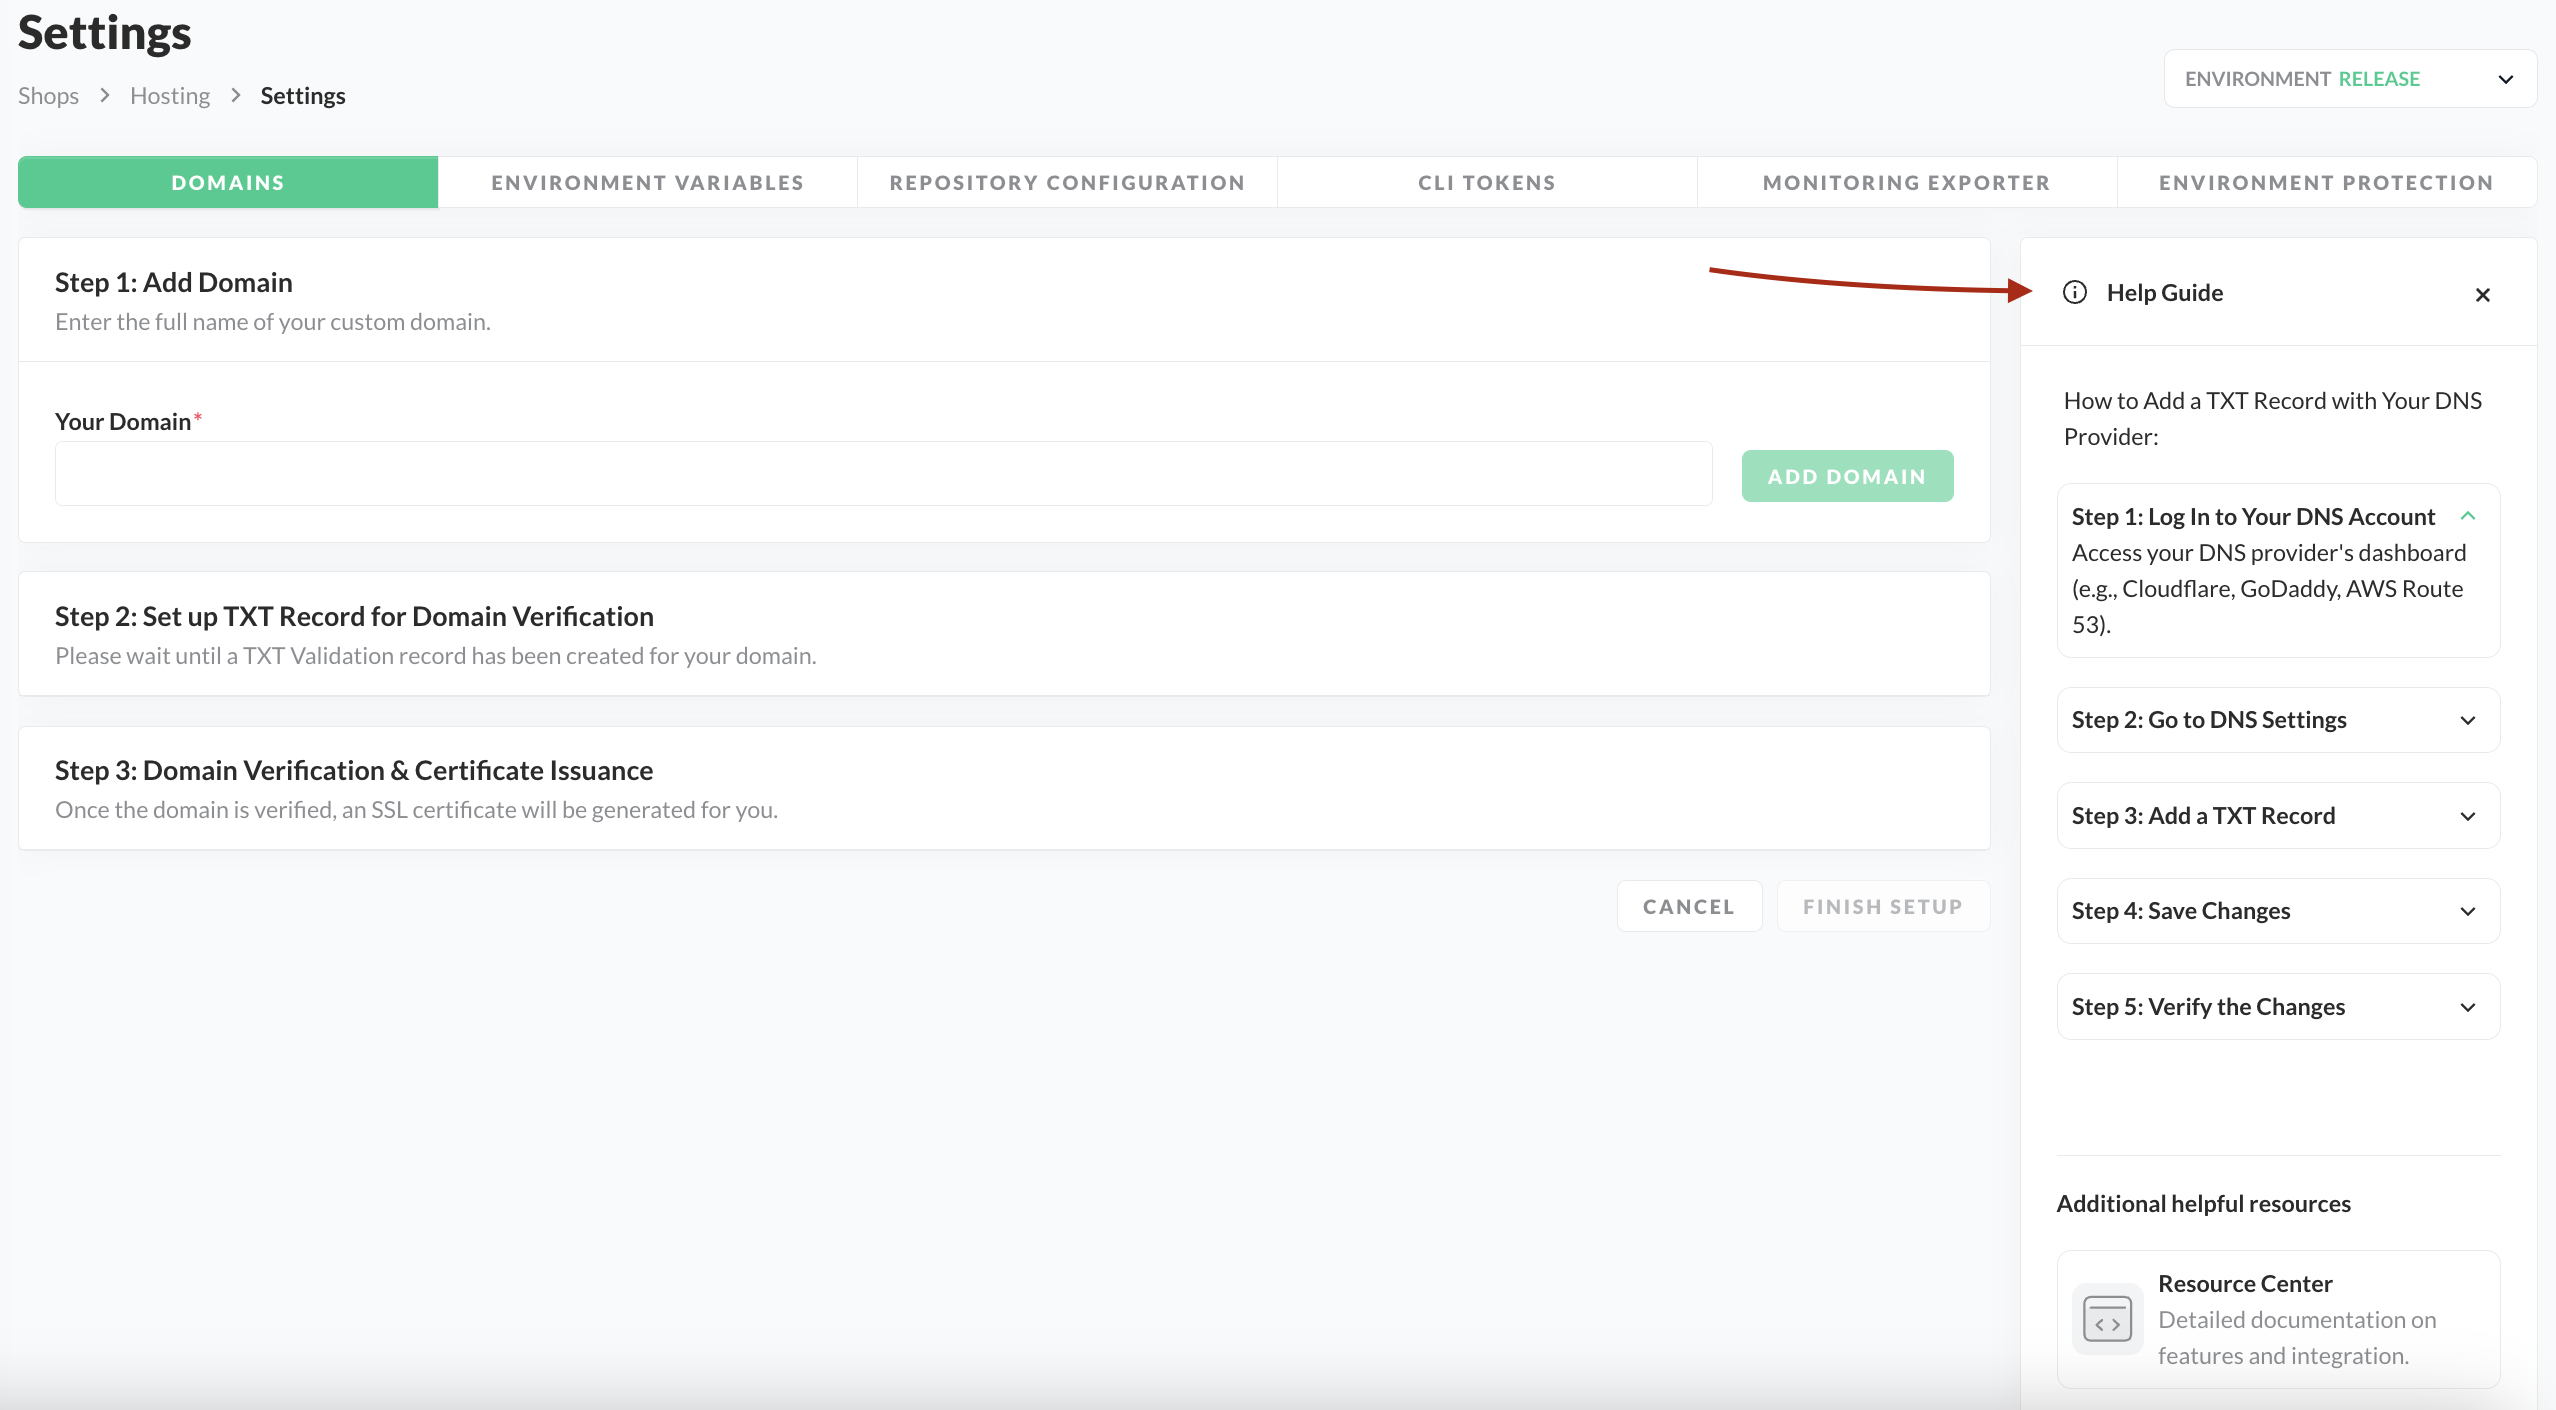Screen dimensions: 2556x1410
Task: Click the Resource Center code icon
Action: 2107,1319
